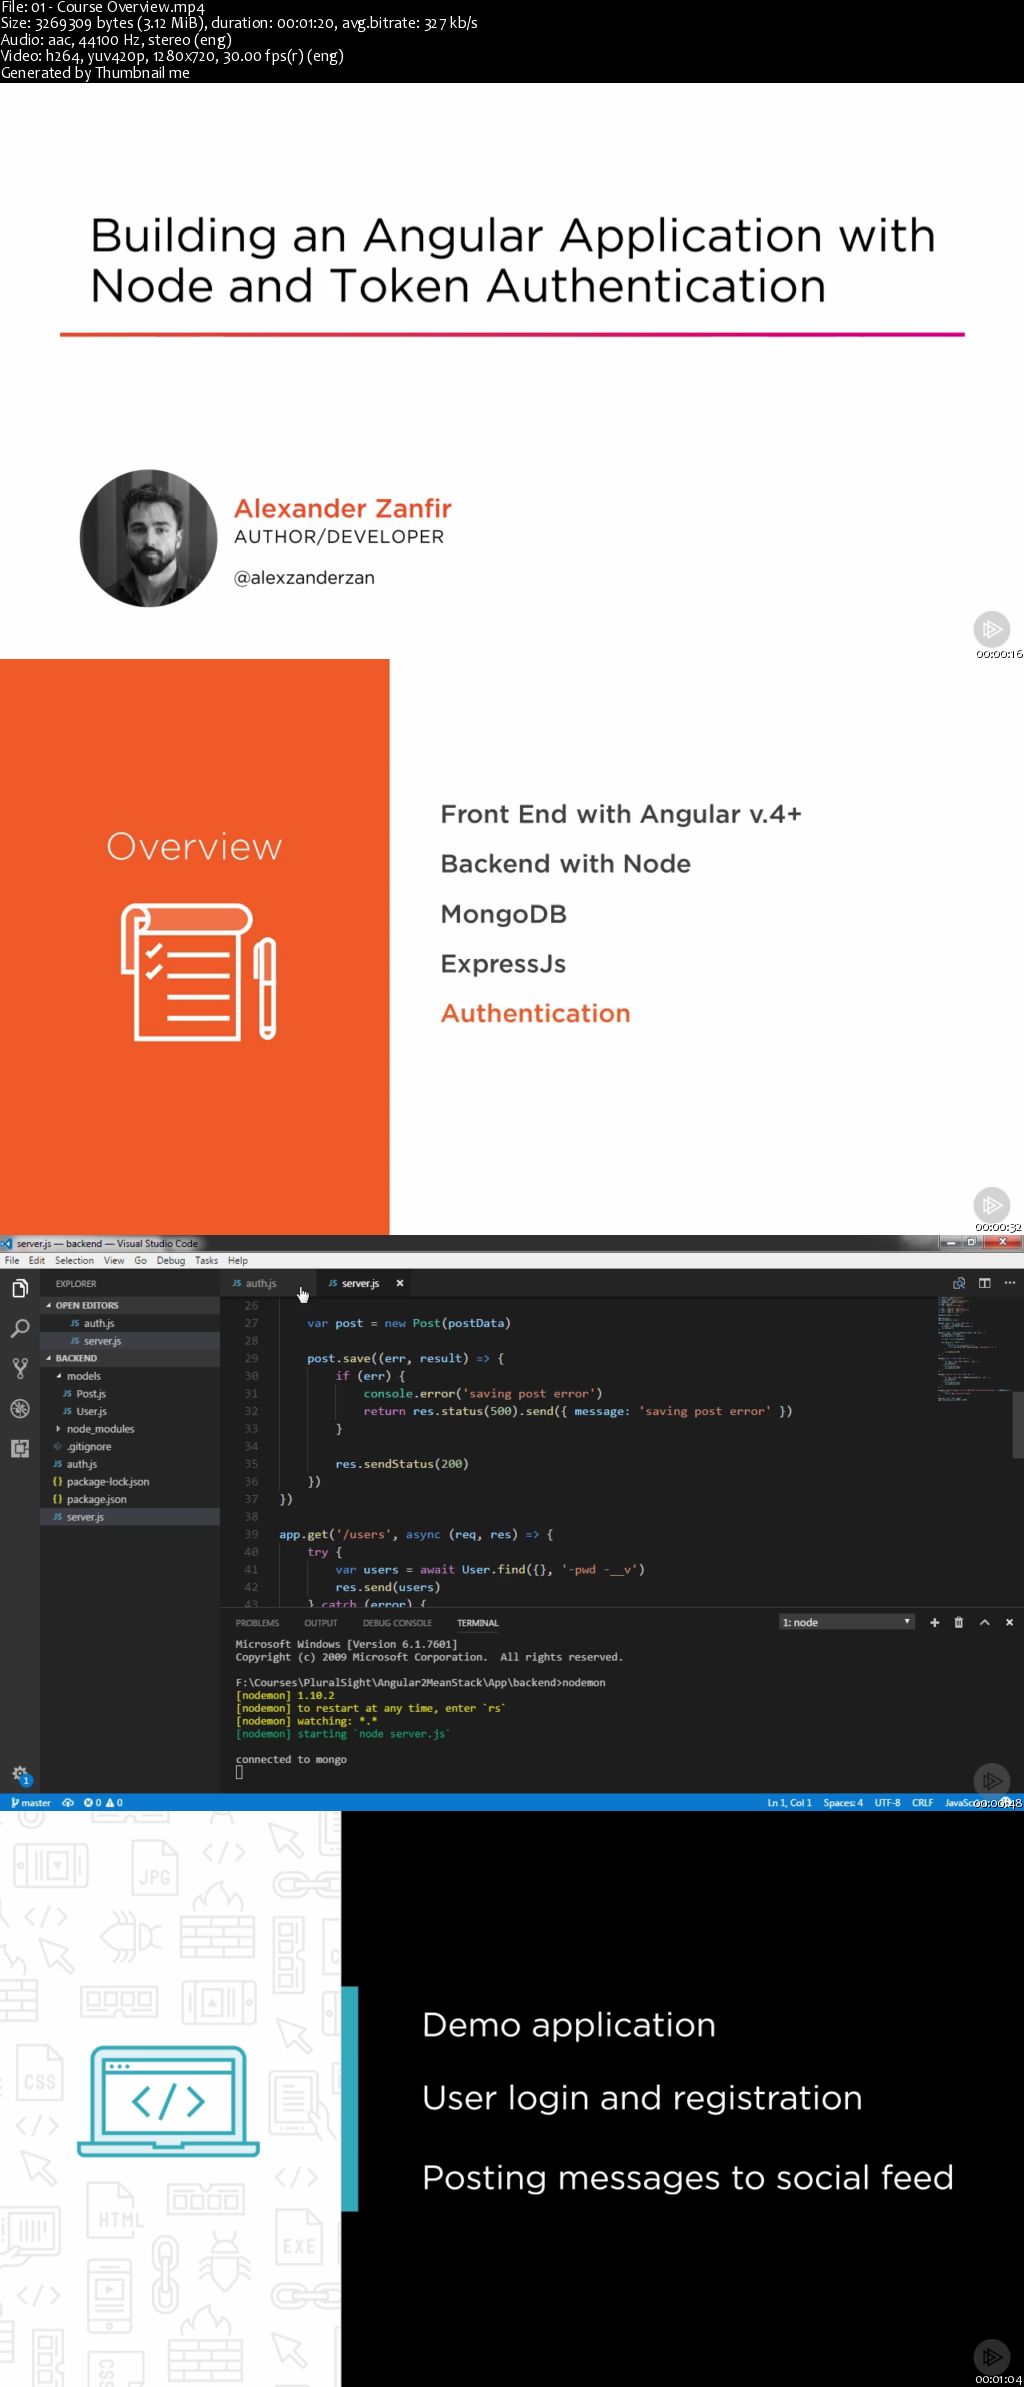This screenshot has width=1024, height=2387.
Task: Open auth.js in the BACKEND folder tree
Action: tap(130, 1464)
